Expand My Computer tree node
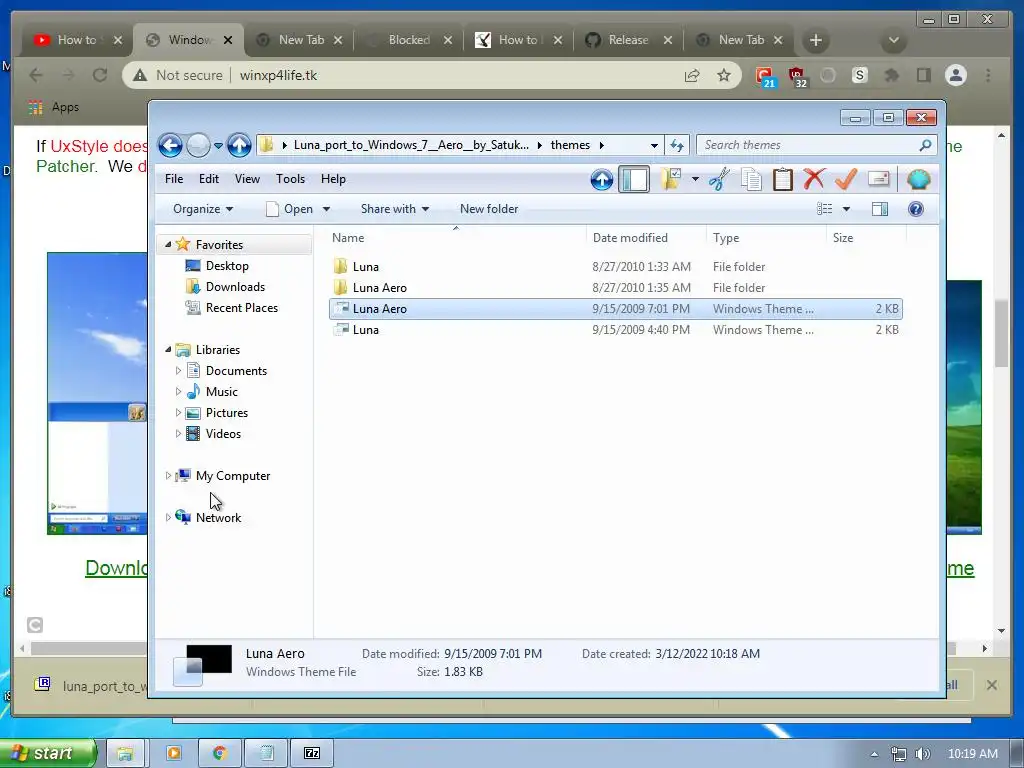The image size is (1024, 768). 168,475
